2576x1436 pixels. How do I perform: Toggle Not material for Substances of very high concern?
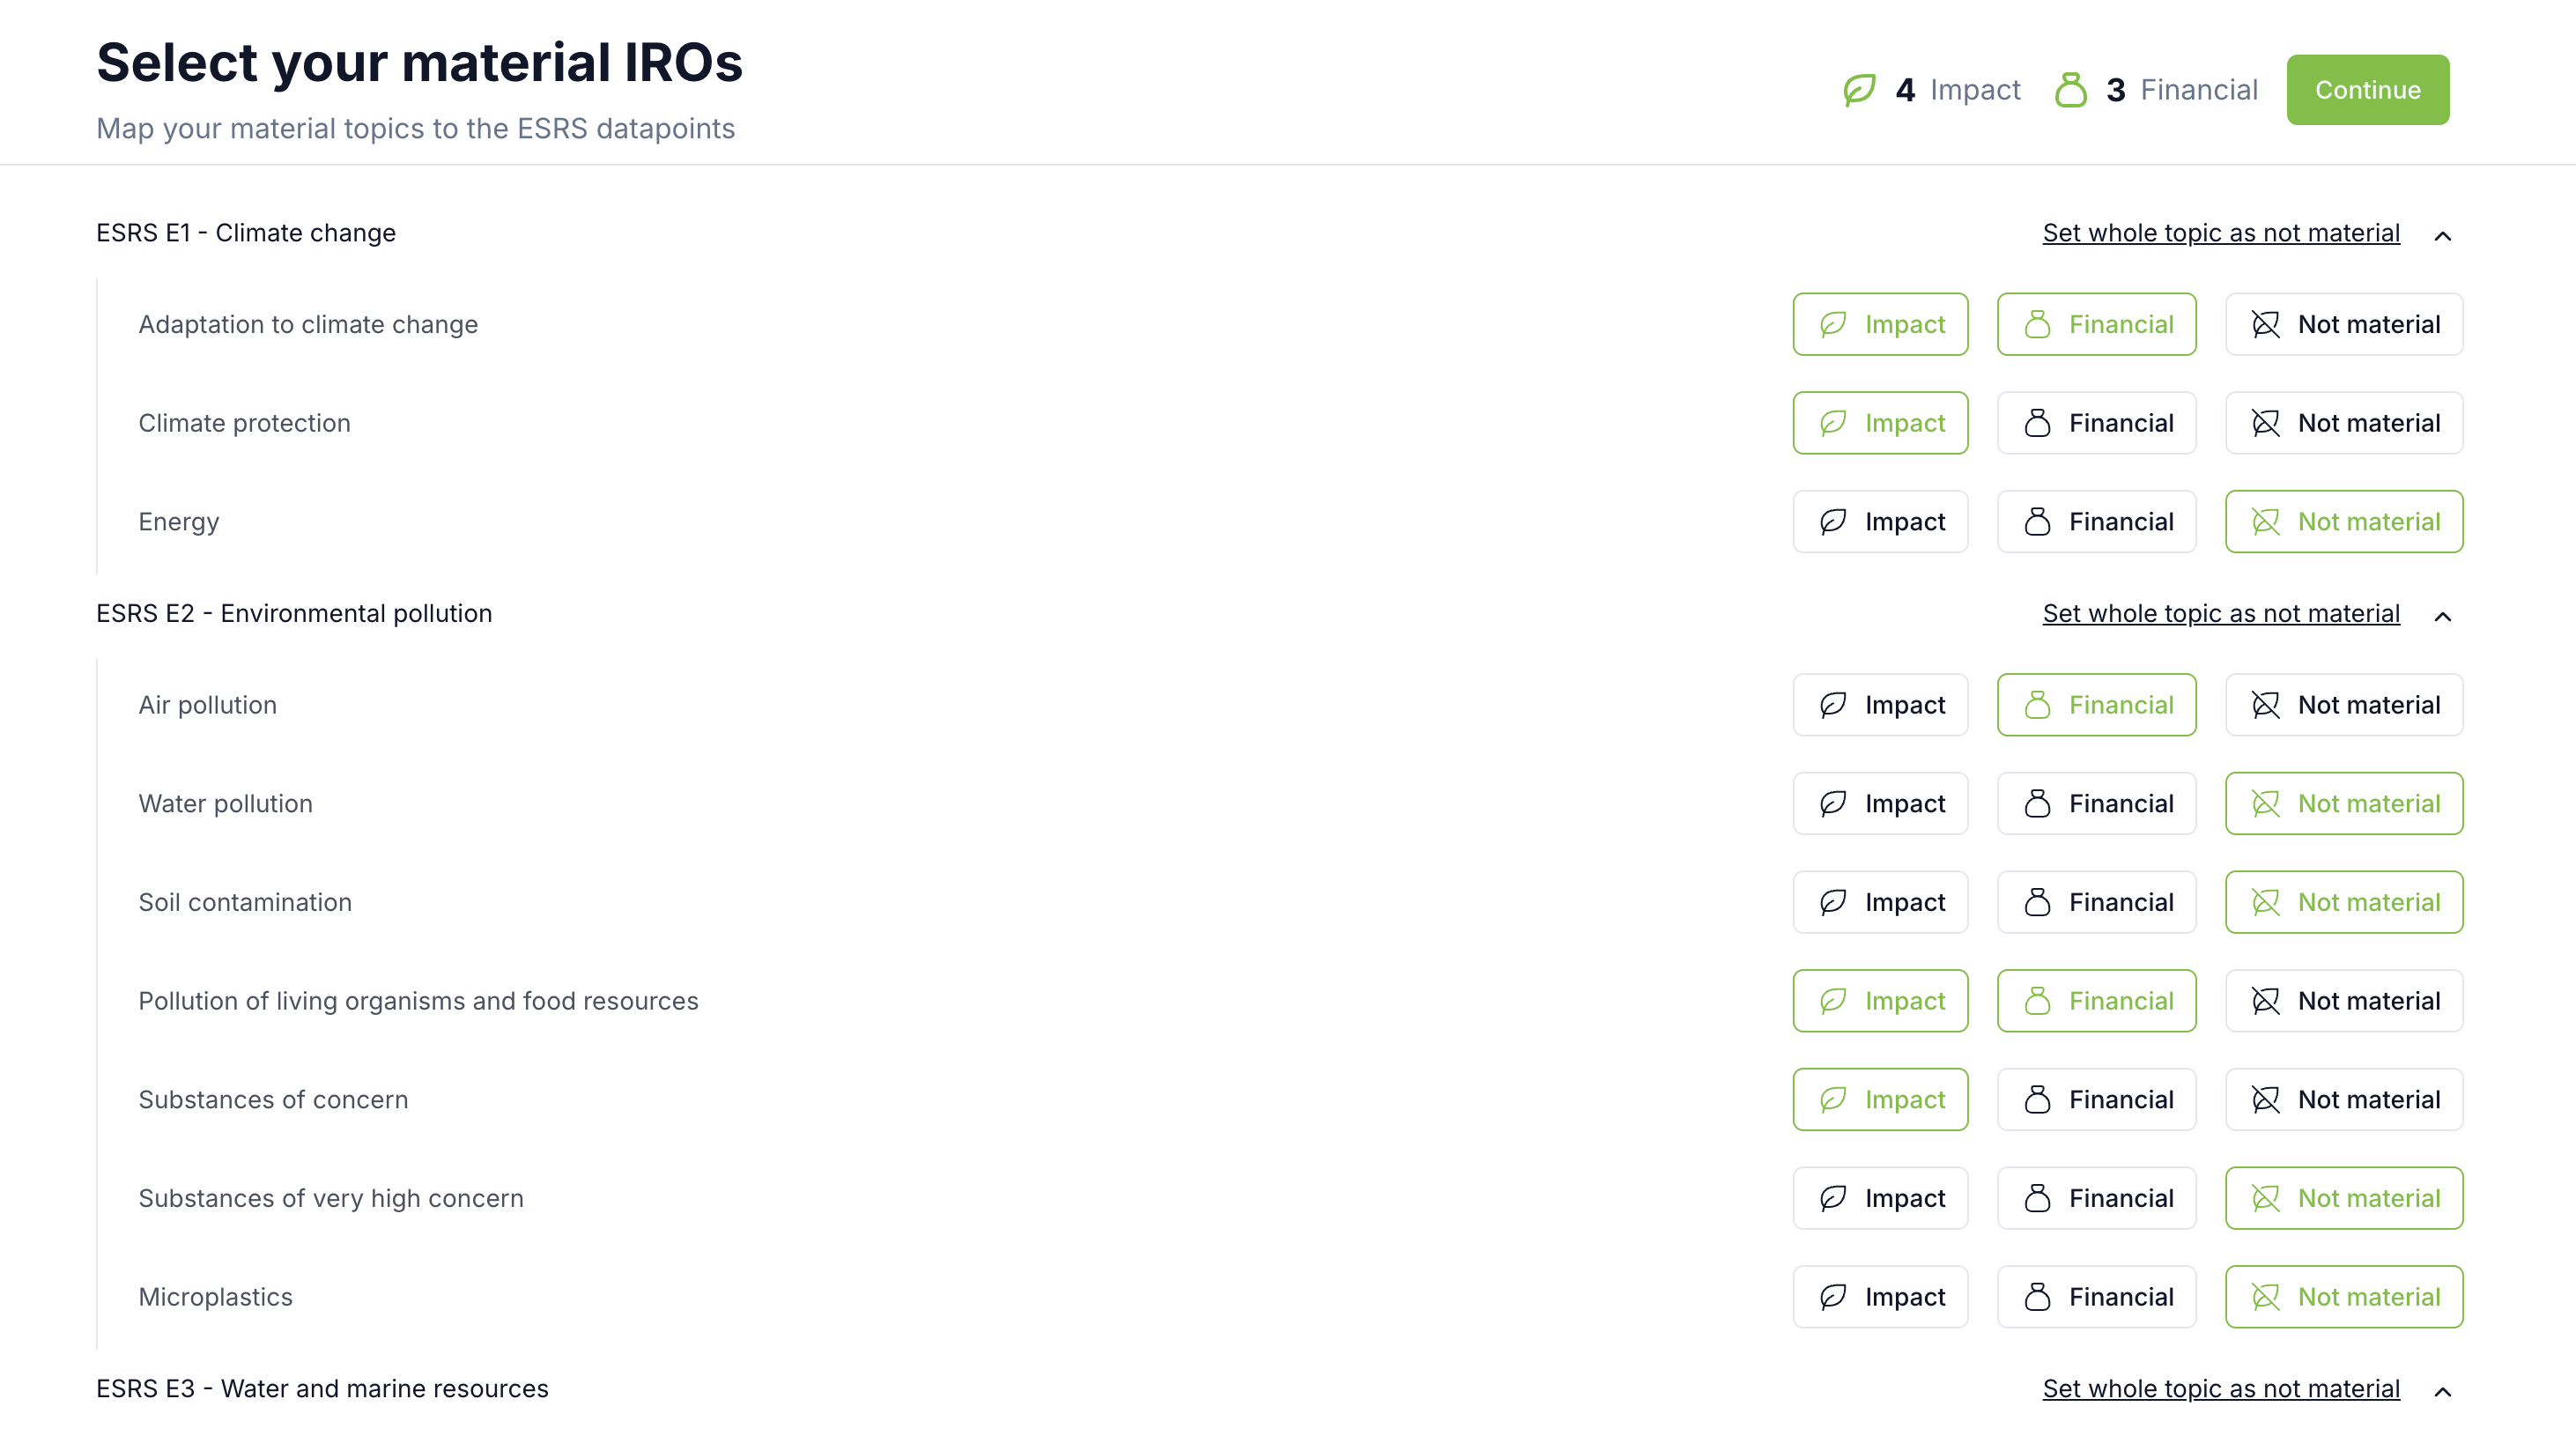(x=2343, y=1197)
